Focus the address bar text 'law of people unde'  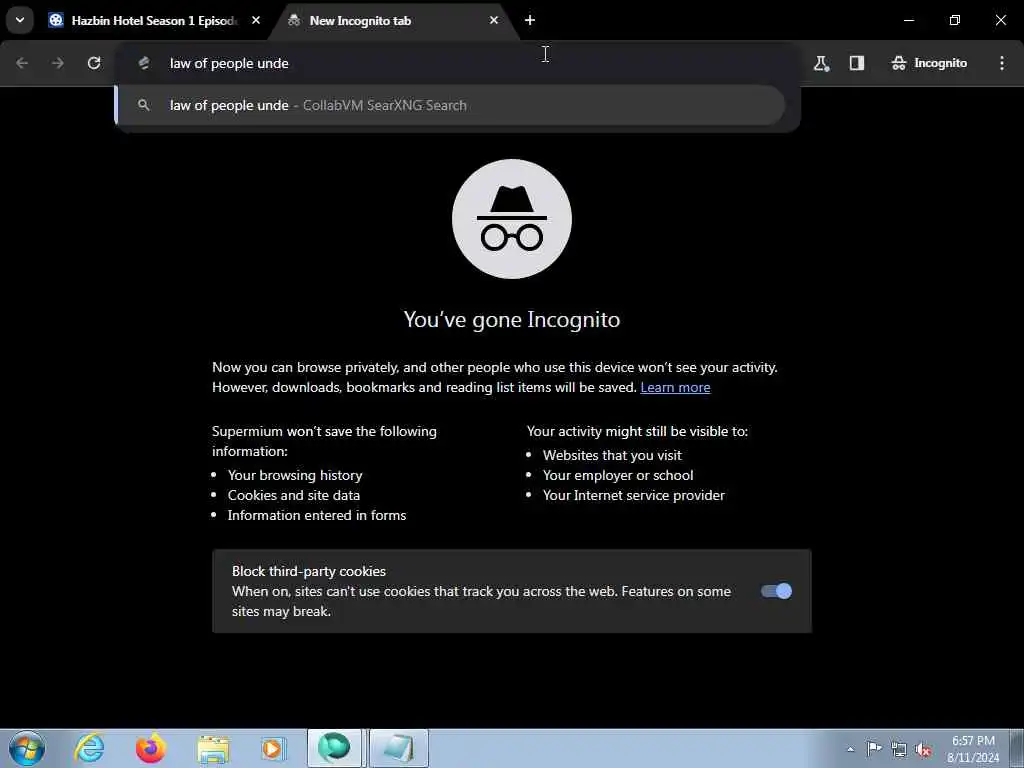(229, 63)
